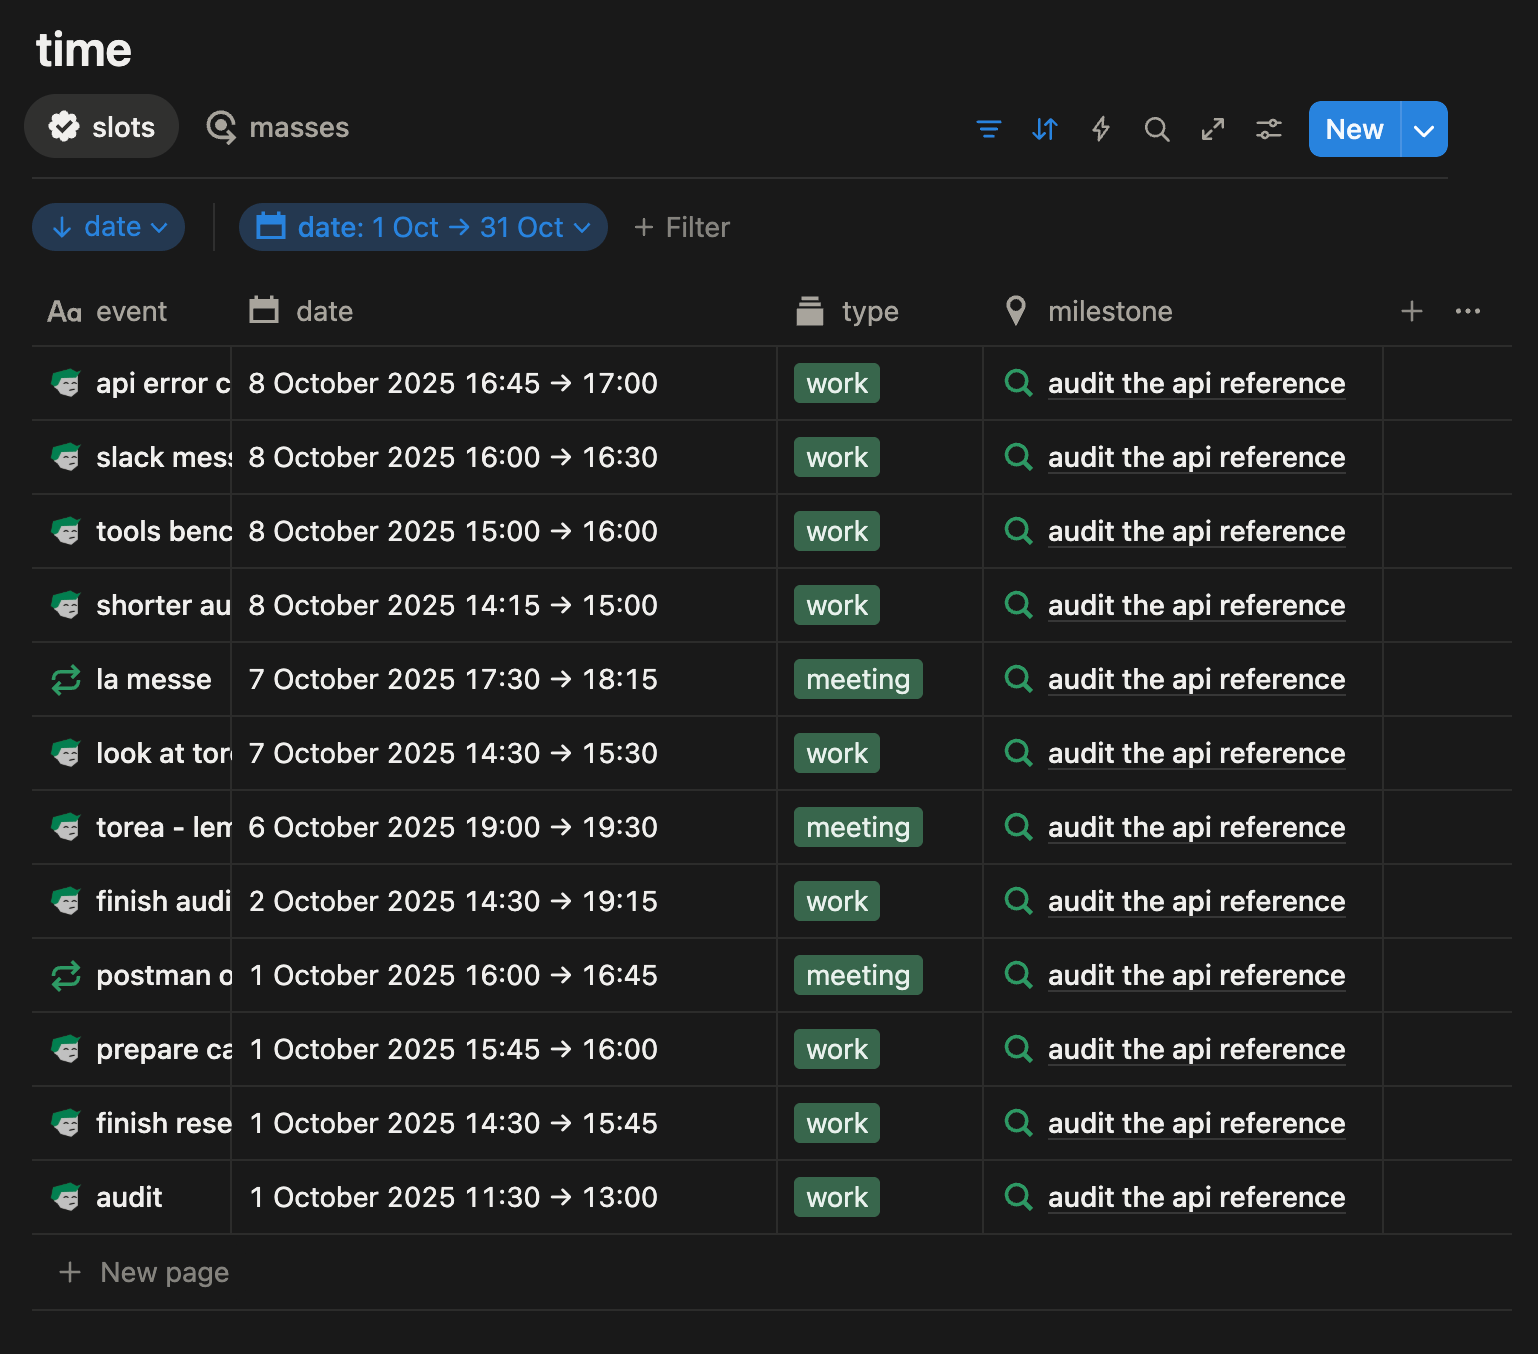Select the slots view tab
Image resolution: width=1538 pixels, height=1354 pixels.
[102, 127]
